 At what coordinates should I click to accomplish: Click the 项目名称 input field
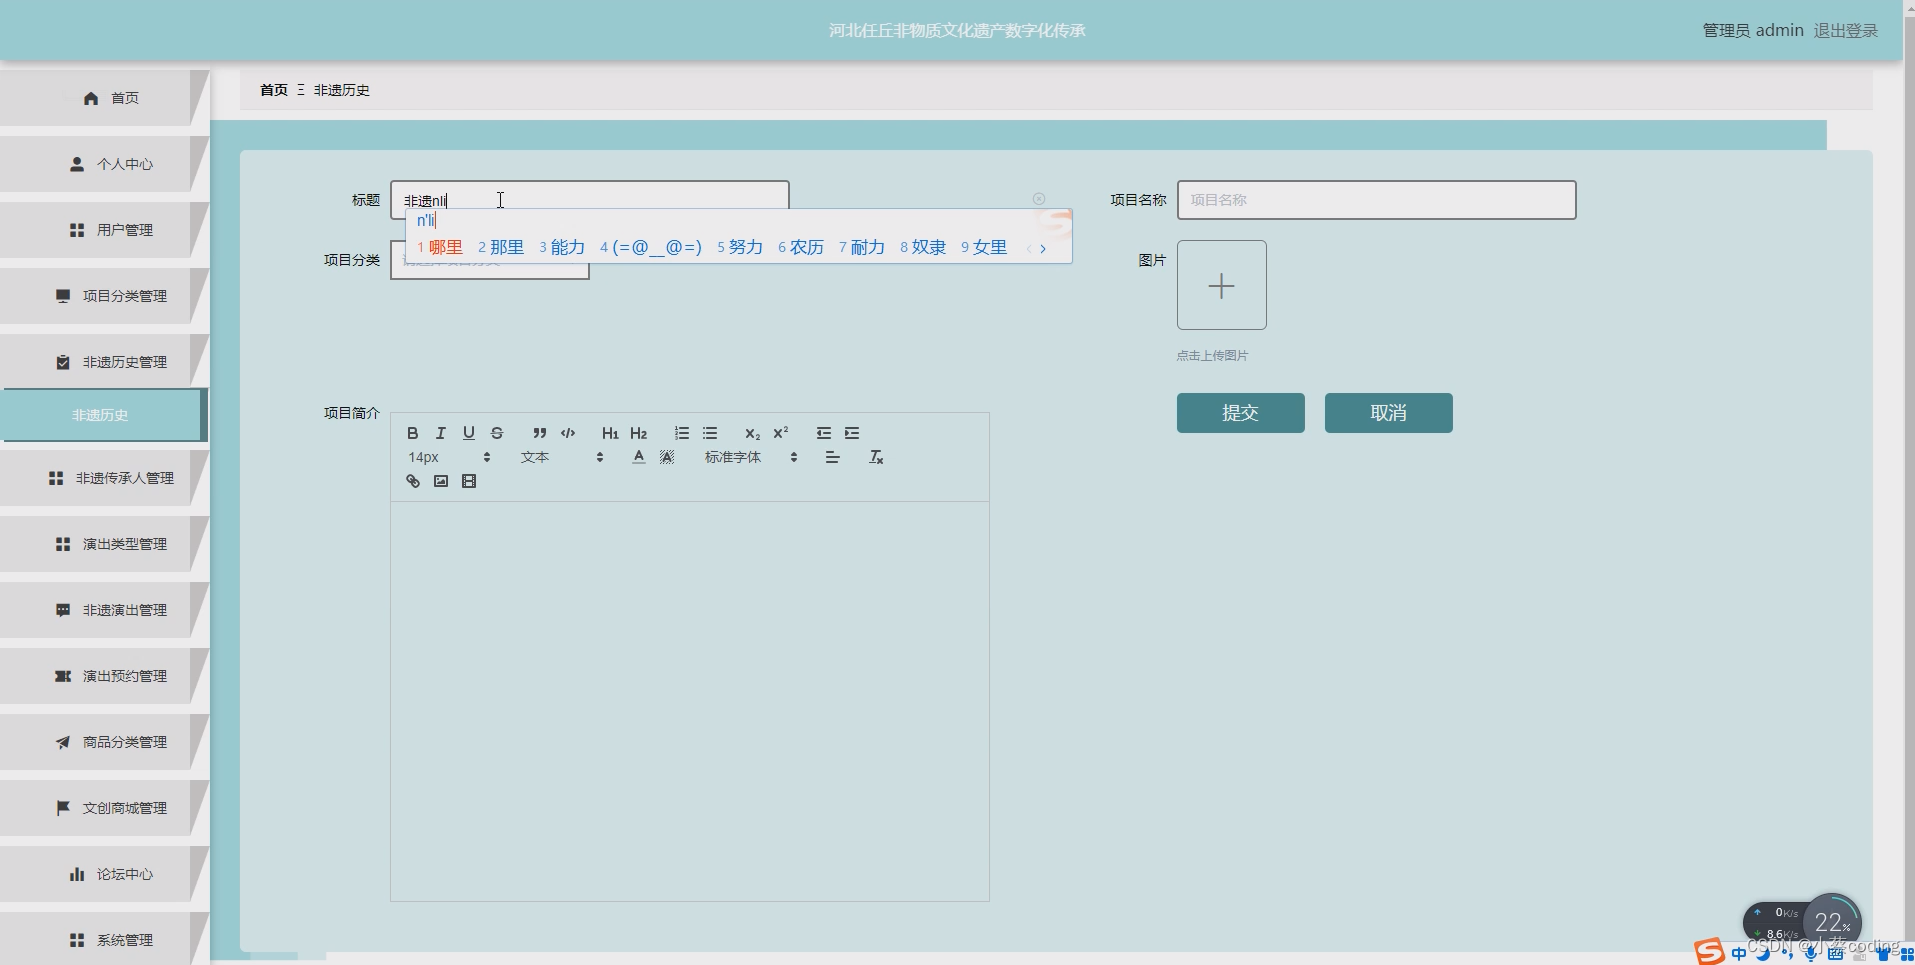1376,200
